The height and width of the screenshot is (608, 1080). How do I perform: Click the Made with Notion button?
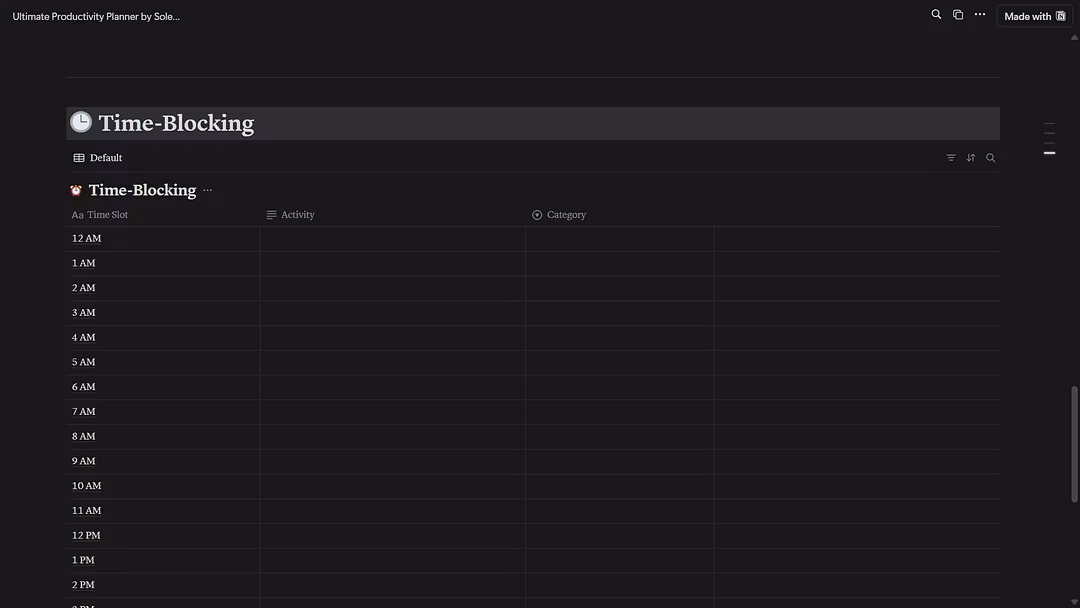[x=1034, y=16]
